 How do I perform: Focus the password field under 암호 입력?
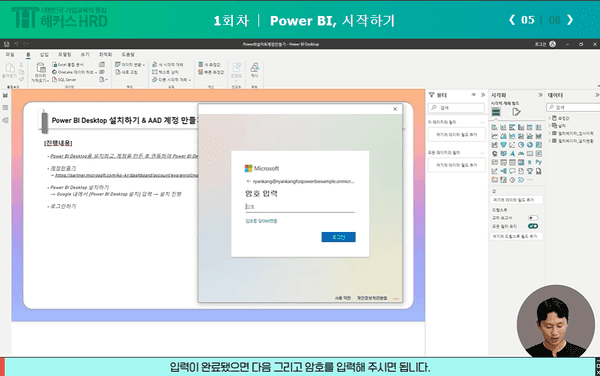(300, 207)
